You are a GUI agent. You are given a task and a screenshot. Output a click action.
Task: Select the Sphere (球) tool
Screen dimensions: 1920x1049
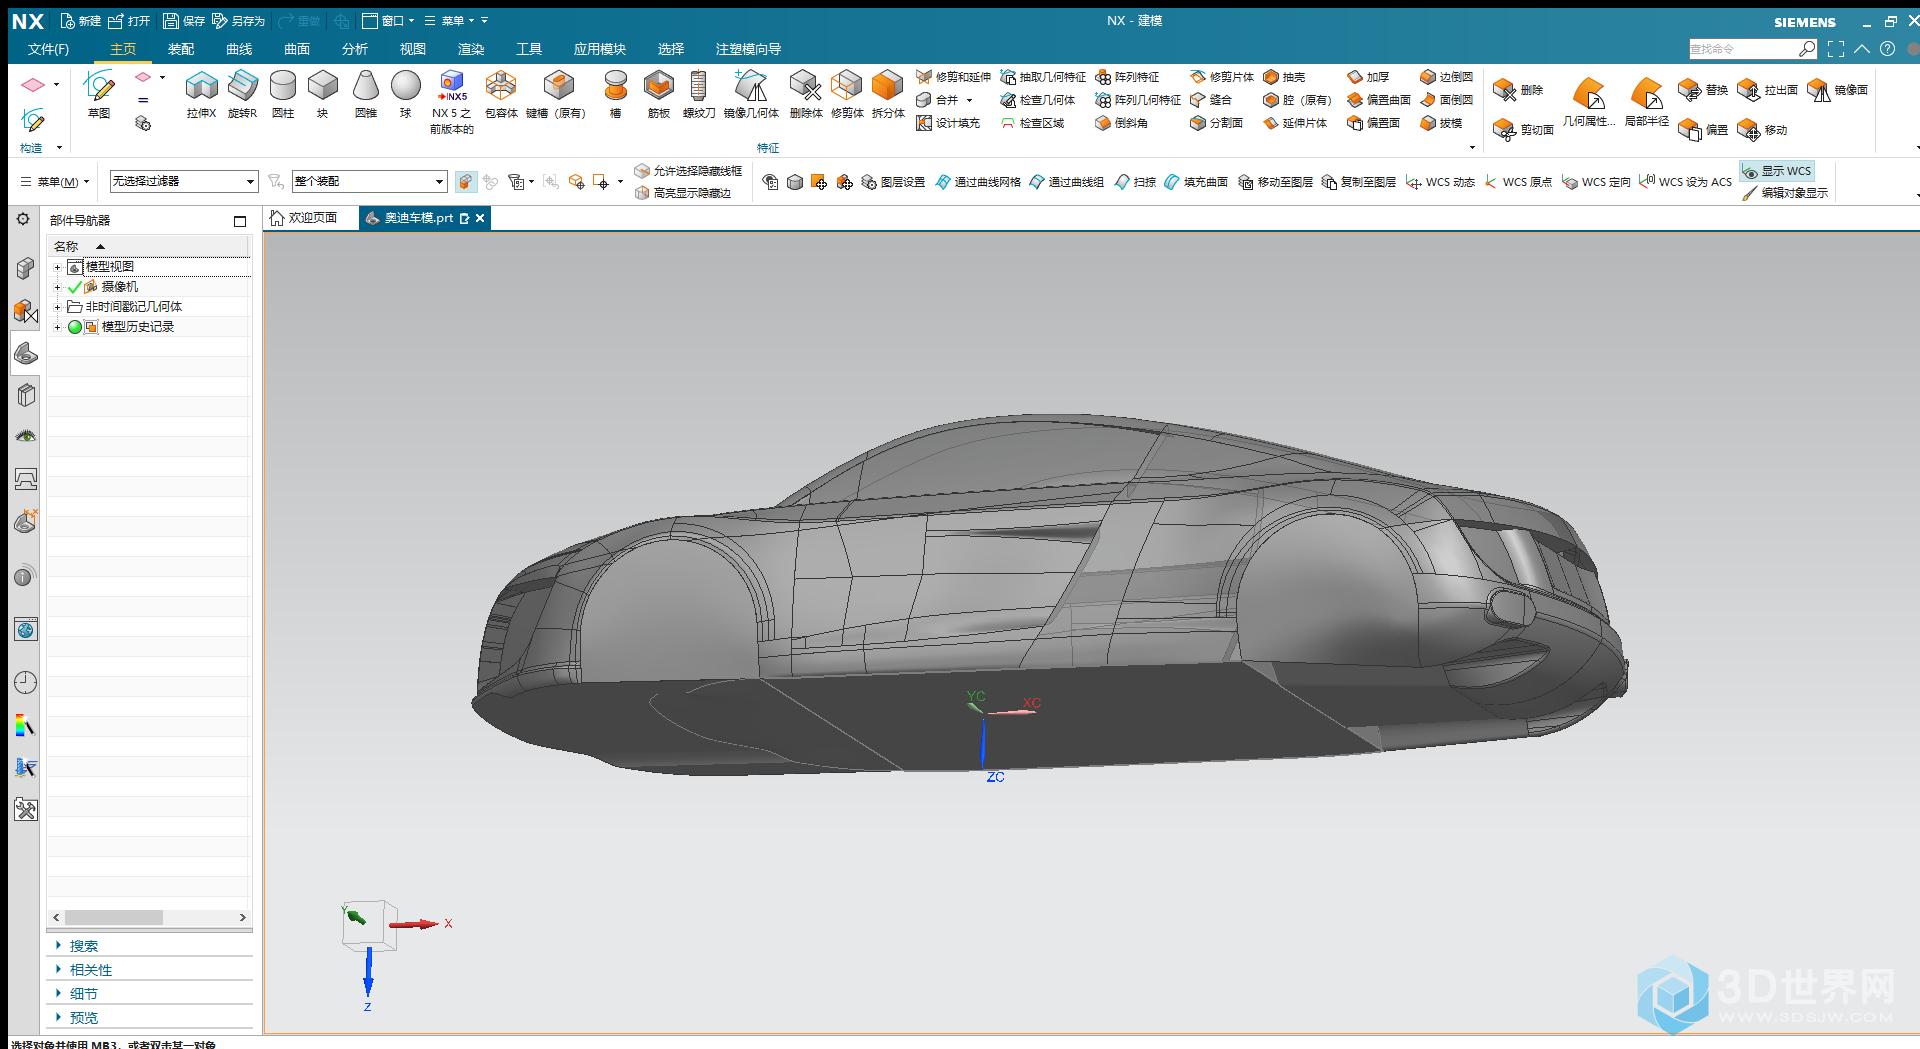(405, 93)
